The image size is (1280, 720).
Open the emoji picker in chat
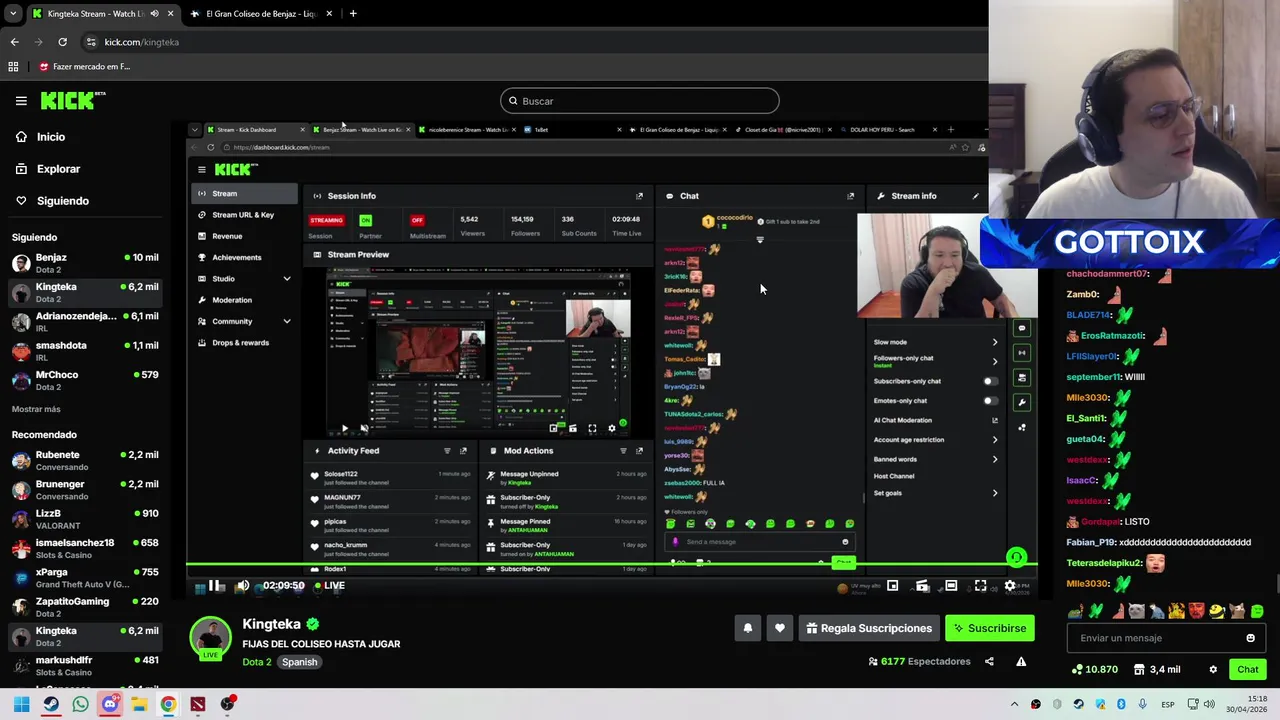[1250, 638]
